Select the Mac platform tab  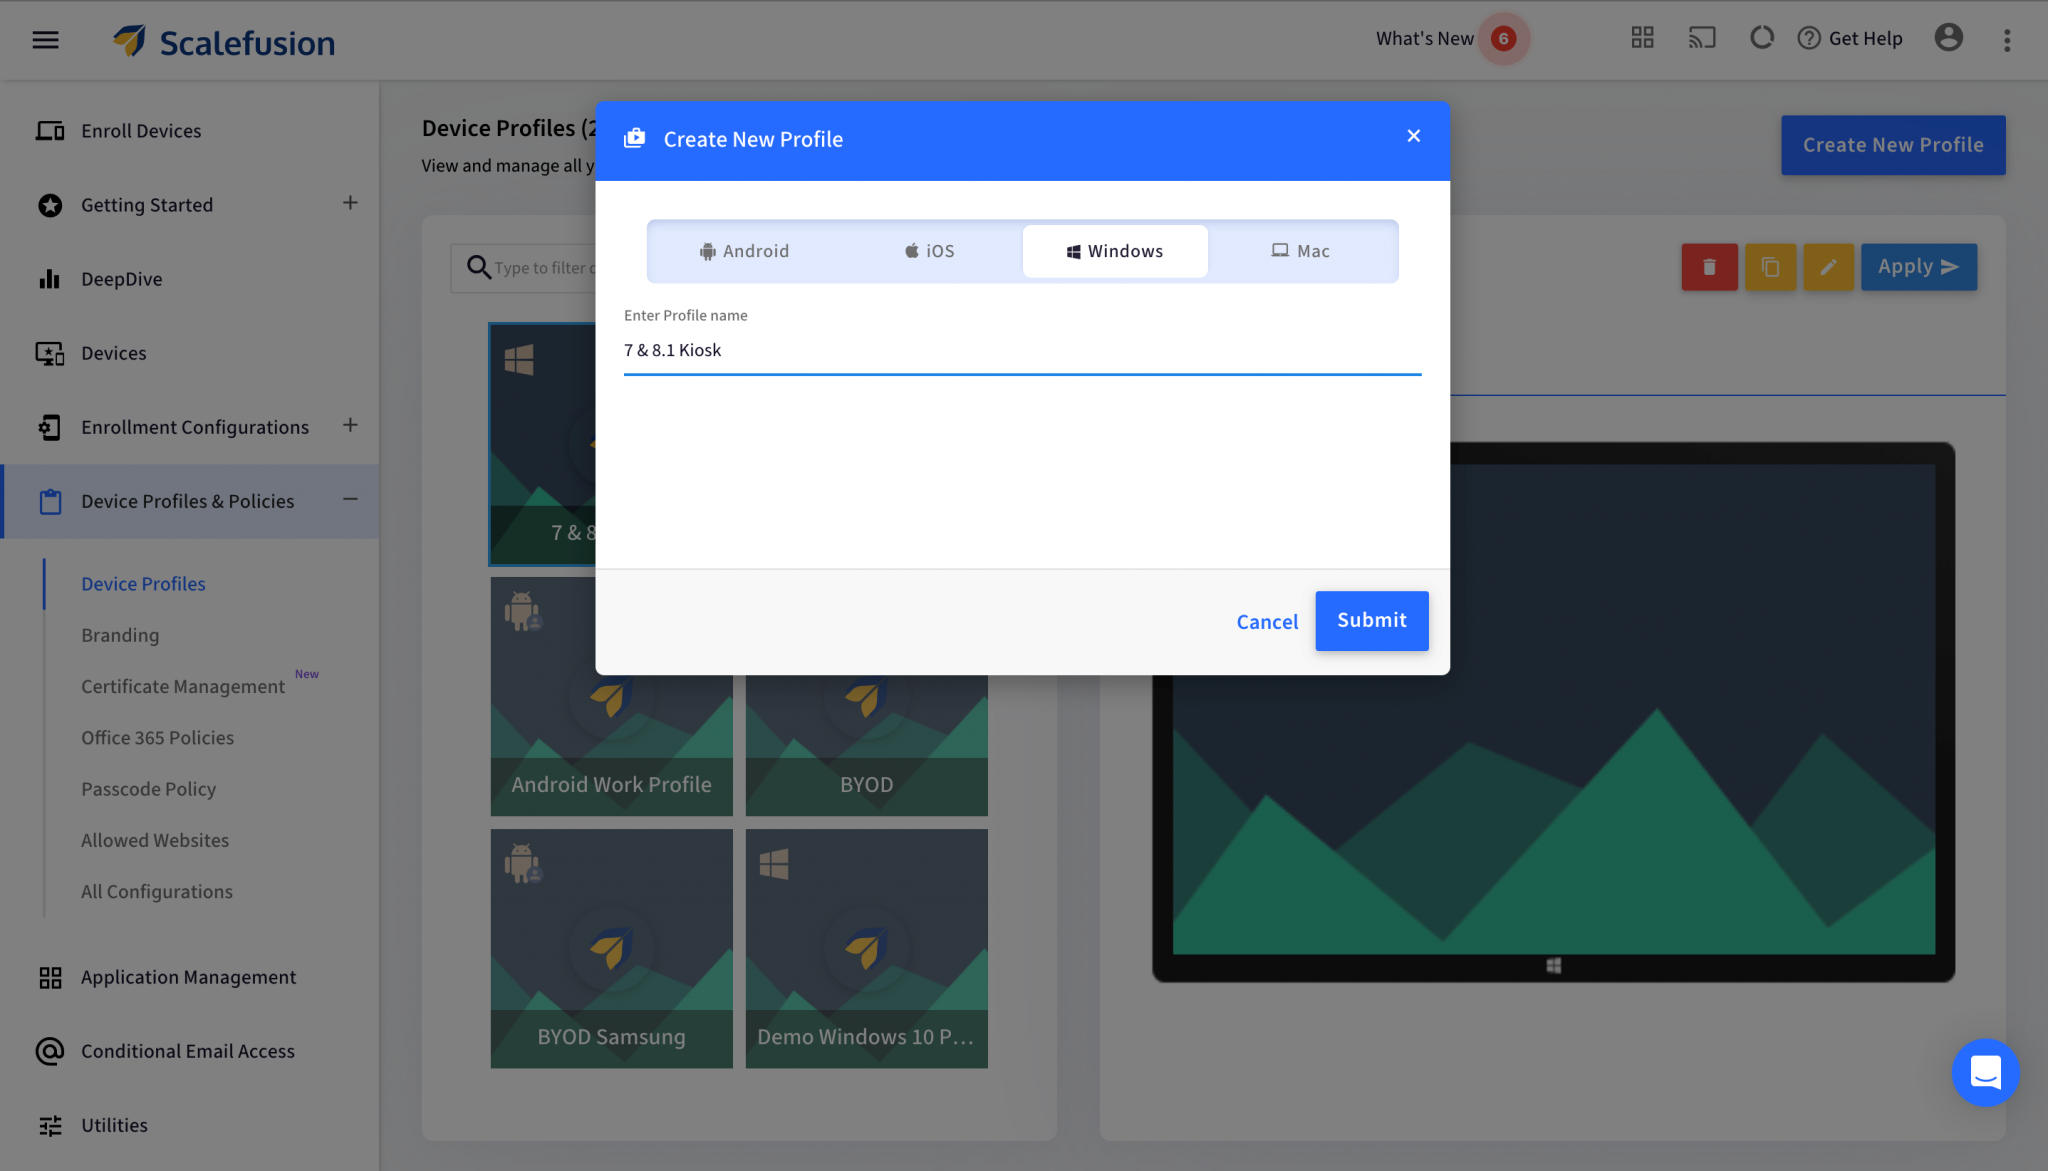click(x=1300, y=251)
